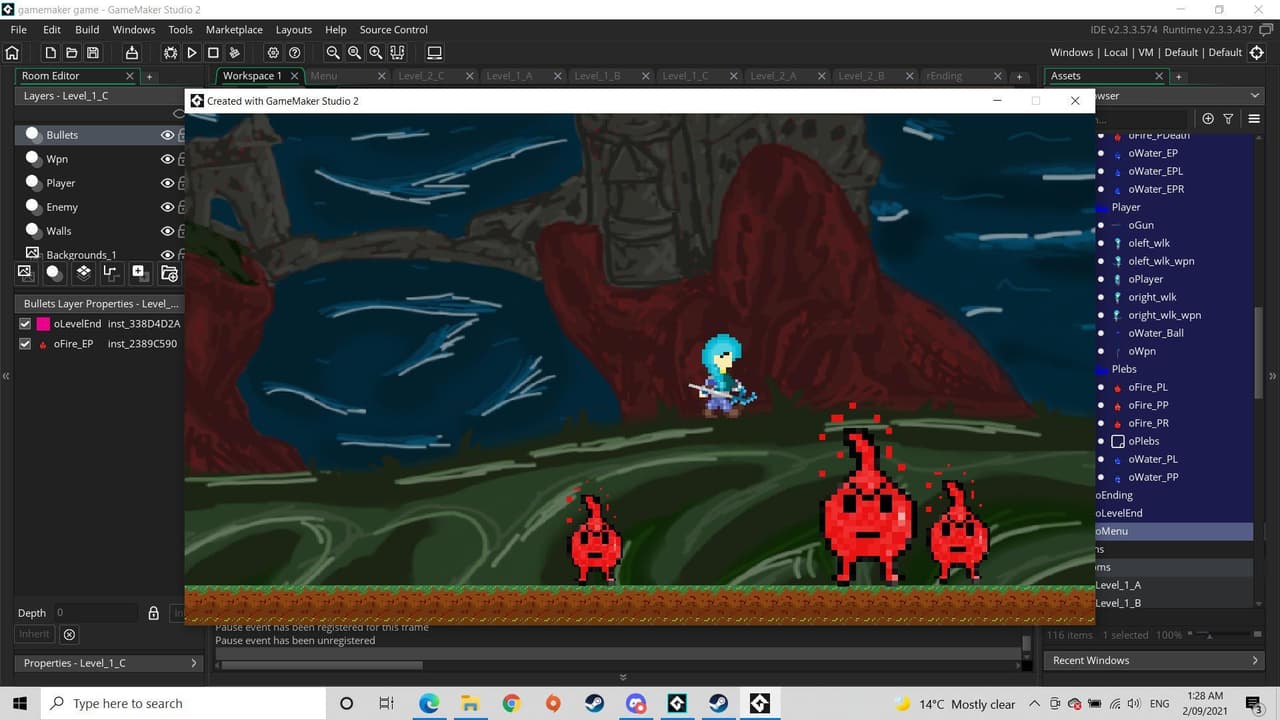Toggle the depth lock icon
The height and width of the screenshot is (720, 1280).
pyautogui.click(x=153, y=613)
